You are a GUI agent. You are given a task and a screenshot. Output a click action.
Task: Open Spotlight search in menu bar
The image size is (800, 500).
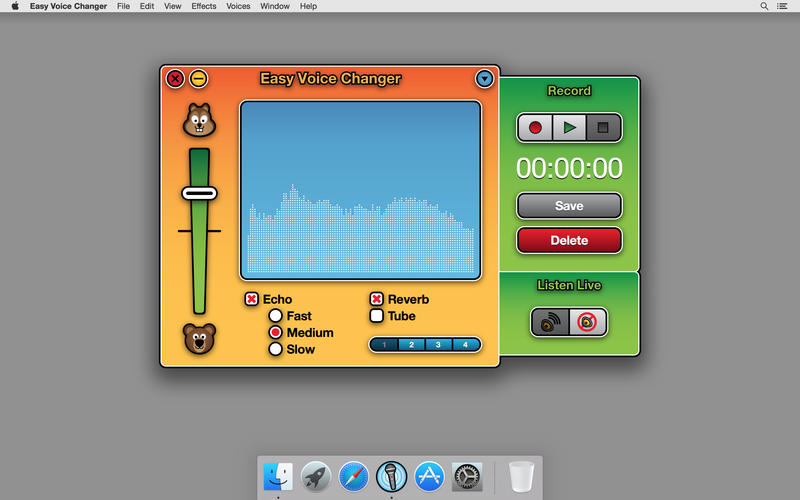pos(765,6)
